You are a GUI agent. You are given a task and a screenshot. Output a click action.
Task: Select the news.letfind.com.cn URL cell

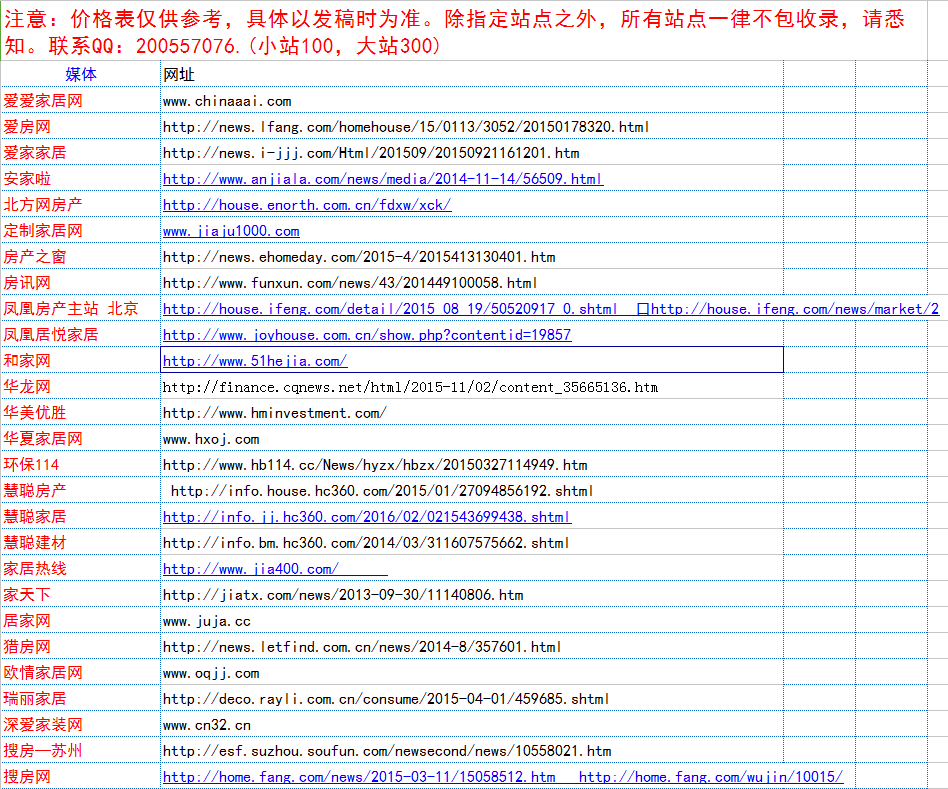[472, 646]
